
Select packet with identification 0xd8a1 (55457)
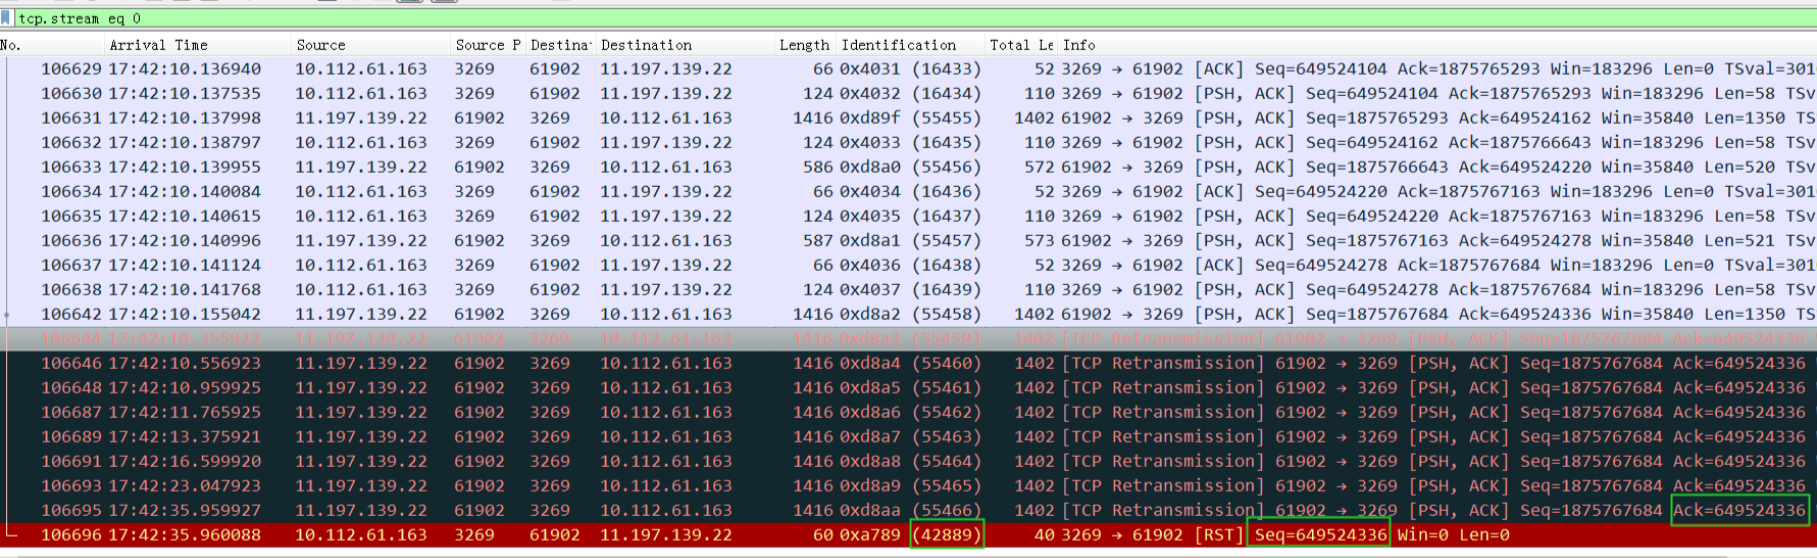point(908,240)
